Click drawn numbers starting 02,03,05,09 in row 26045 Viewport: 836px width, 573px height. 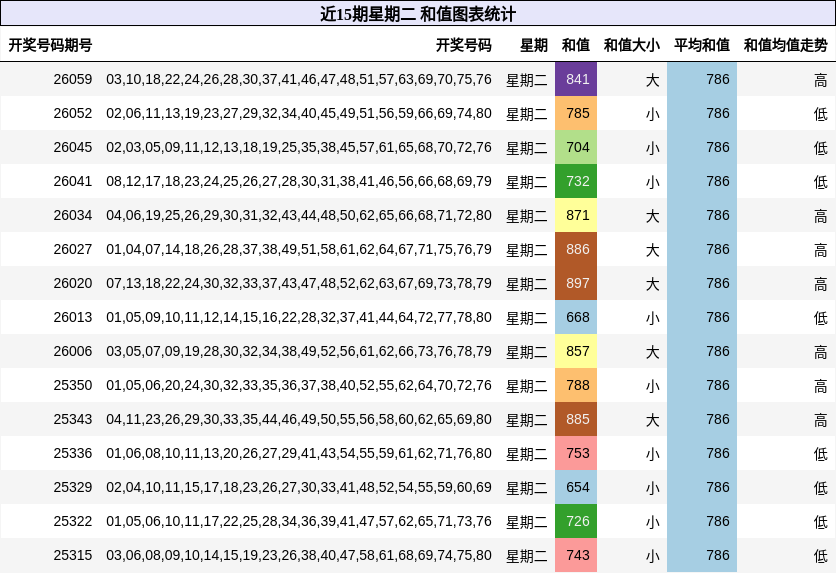tap(299, 148)
